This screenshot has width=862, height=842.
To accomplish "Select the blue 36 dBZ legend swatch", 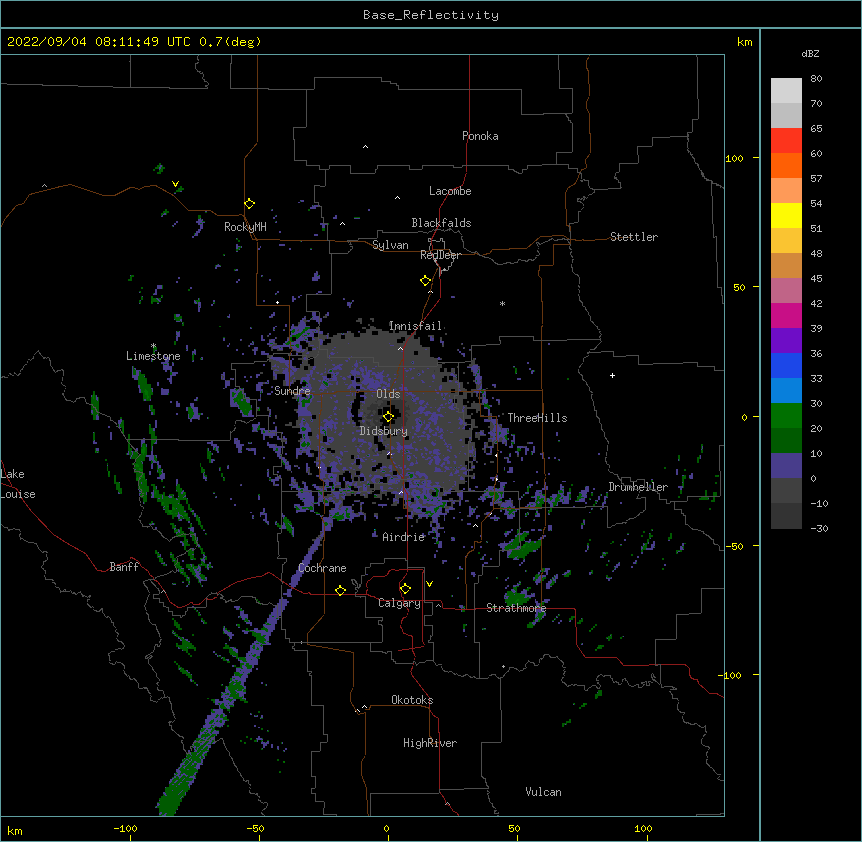I will pyautogui.click(x=786, y=365).
